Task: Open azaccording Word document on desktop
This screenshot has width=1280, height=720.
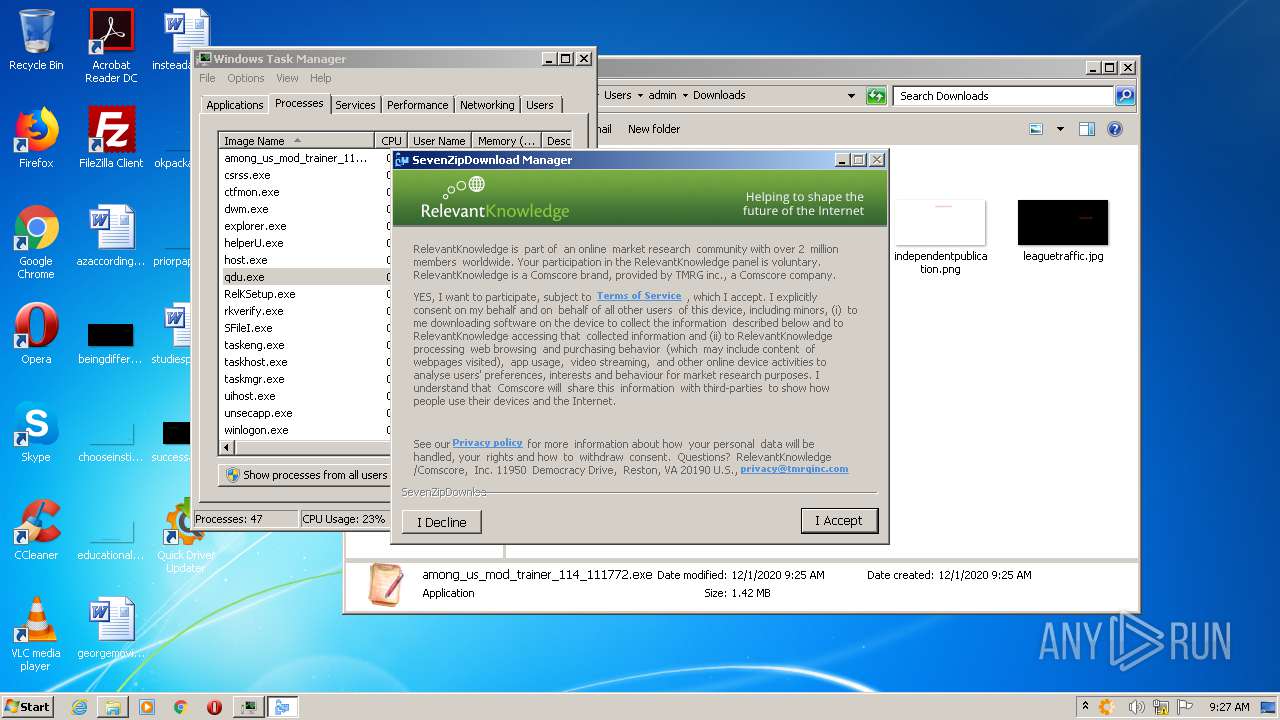Action: [111, 236]
